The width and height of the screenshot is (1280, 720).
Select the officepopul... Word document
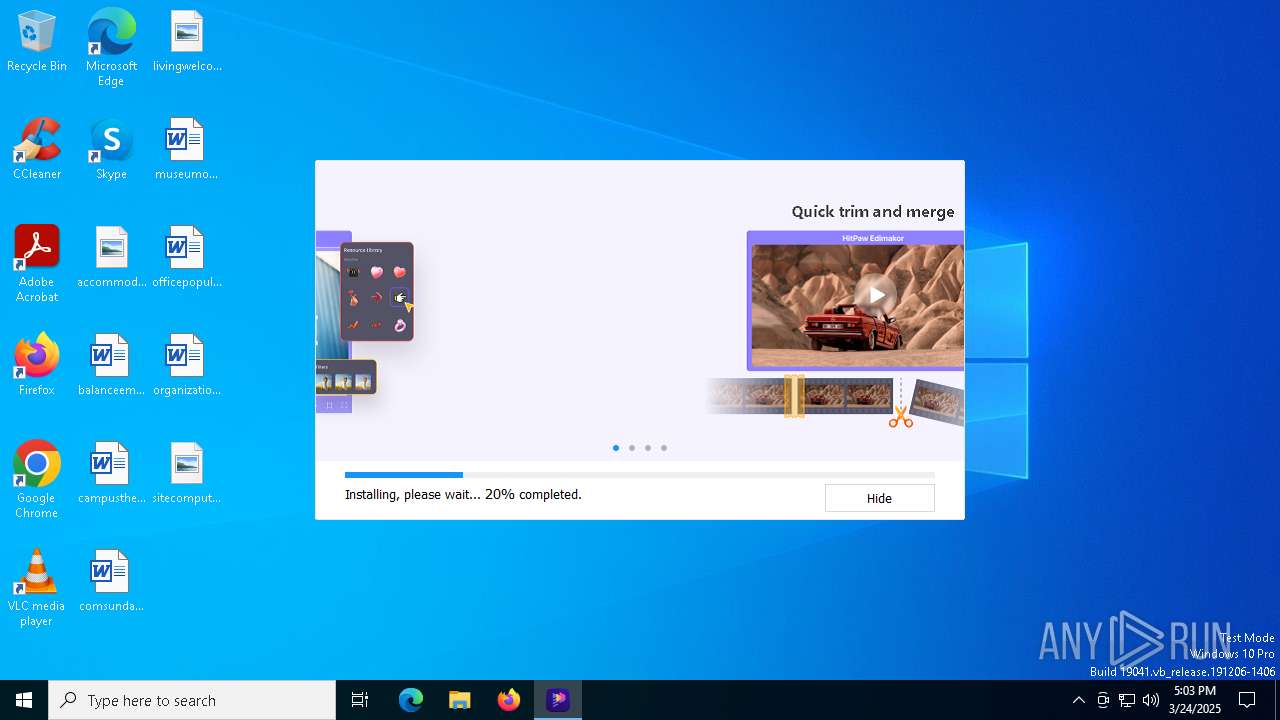186,258
